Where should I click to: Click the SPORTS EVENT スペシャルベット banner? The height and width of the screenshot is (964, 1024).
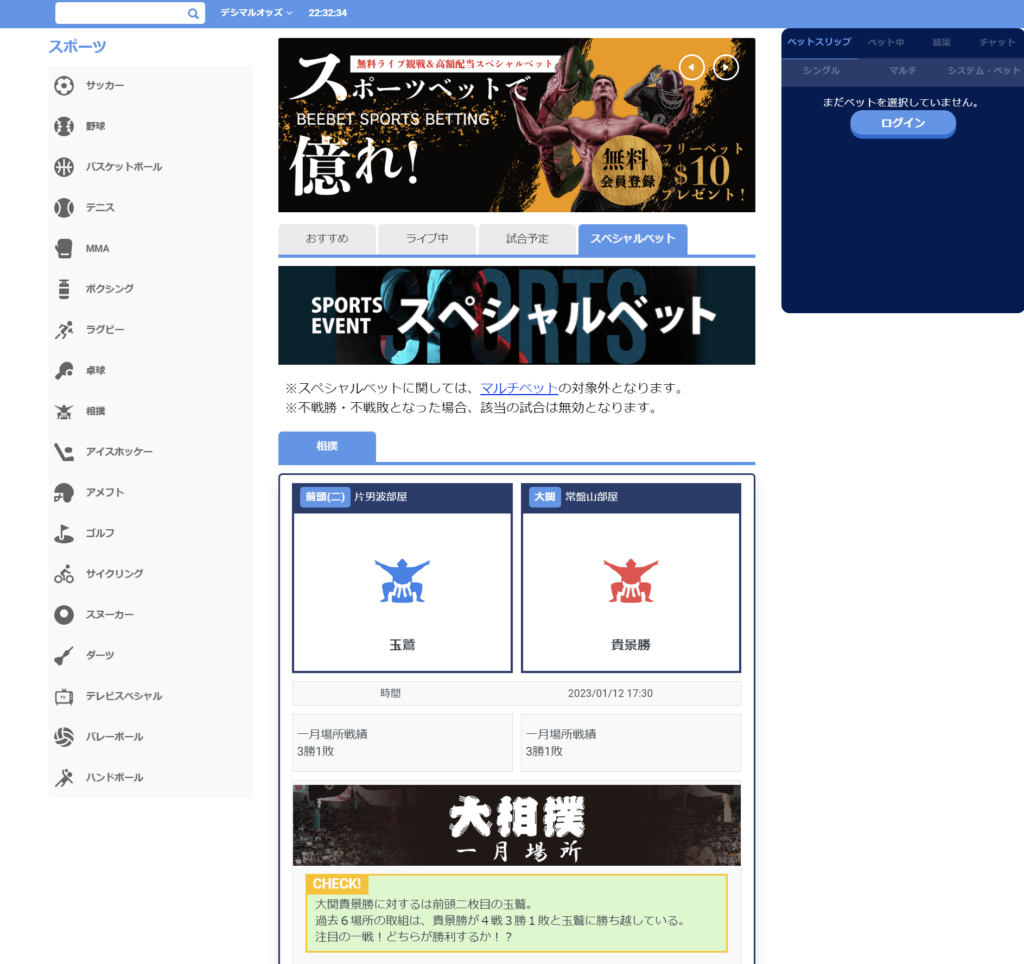point(517,315)
